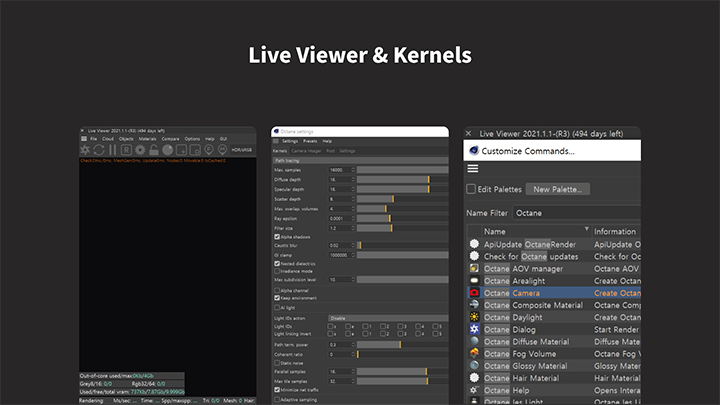The height and width of the screenshot is (405, 720).
Task: Uncheck Minimize net traffic
Action: (x=277, y=390)
